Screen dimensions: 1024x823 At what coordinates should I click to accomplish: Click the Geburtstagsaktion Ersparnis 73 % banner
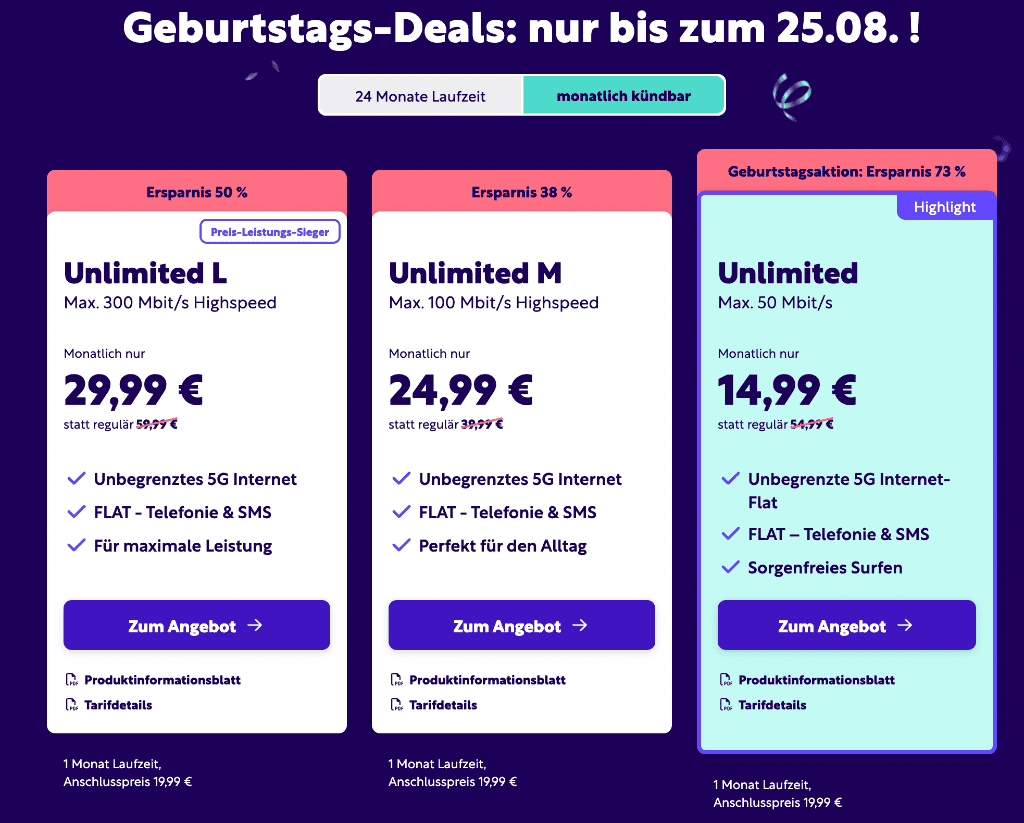[846, 171]
